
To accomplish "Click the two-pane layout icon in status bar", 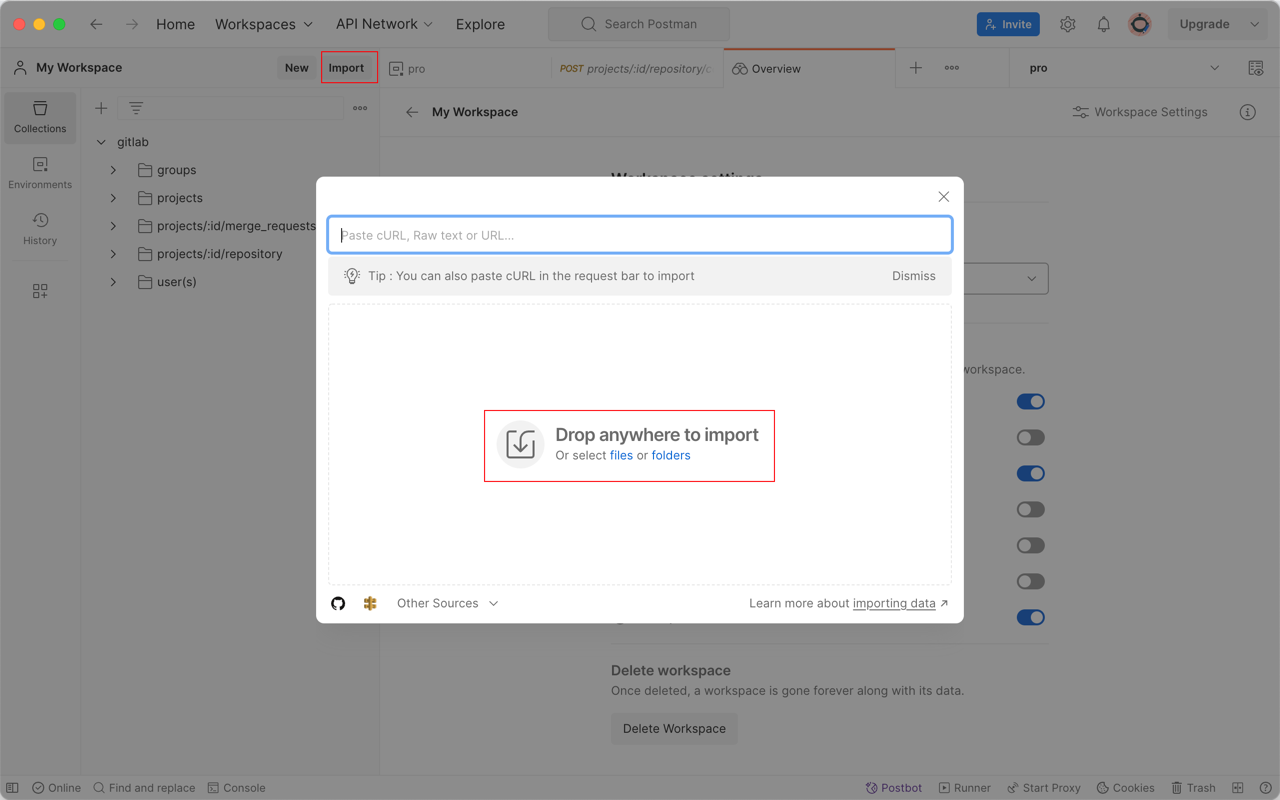I will tap(1238, 788).
